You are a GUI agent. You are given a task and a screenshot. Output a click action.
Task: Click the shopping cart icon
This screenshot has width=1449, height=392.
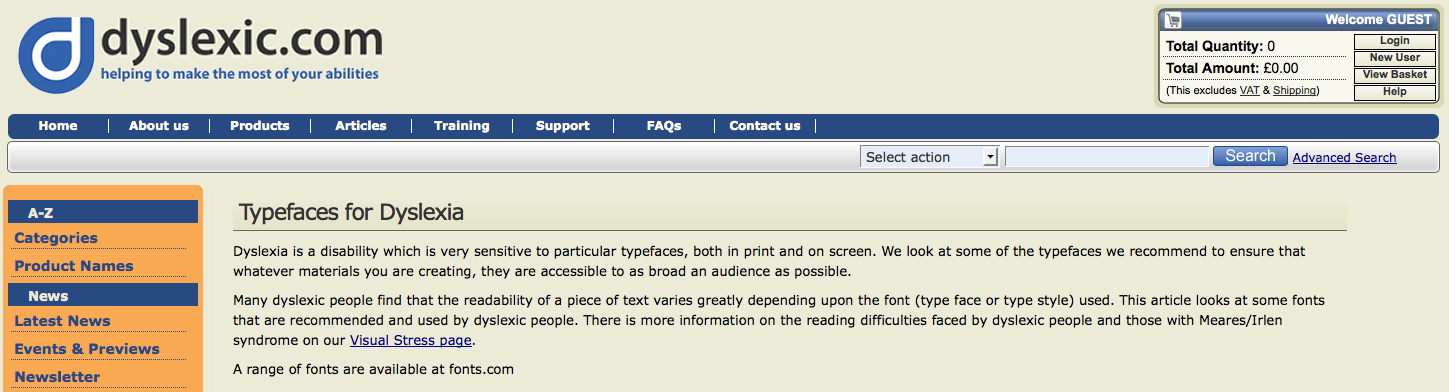tap(1173, 20)
